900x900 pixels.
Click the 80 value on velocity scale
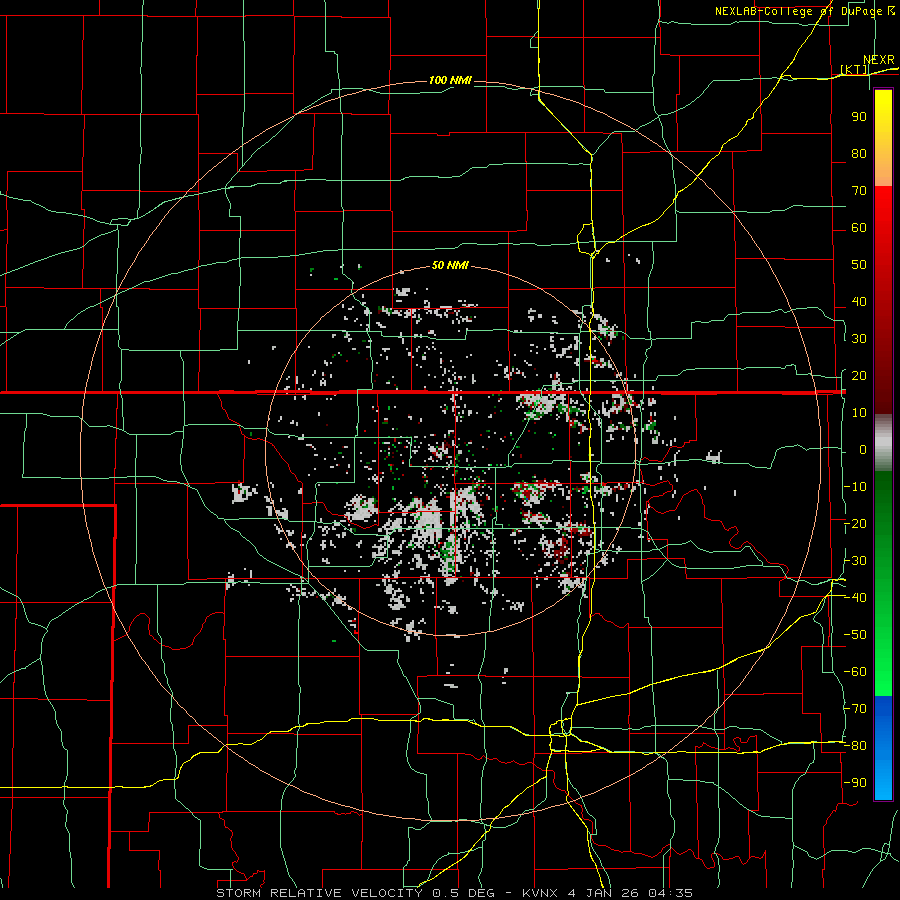click(x=859, y=154)
